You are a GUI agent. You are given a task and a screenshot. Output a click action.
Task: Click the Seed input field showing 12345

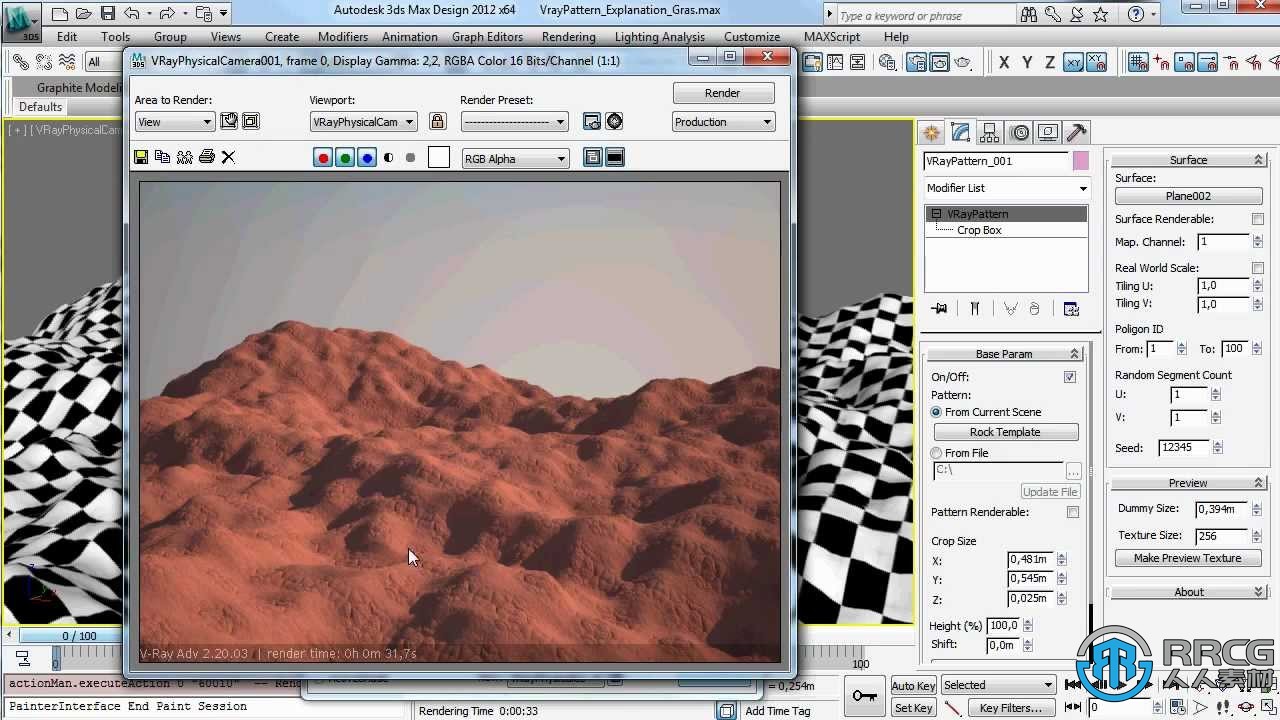coord(1183,448)
